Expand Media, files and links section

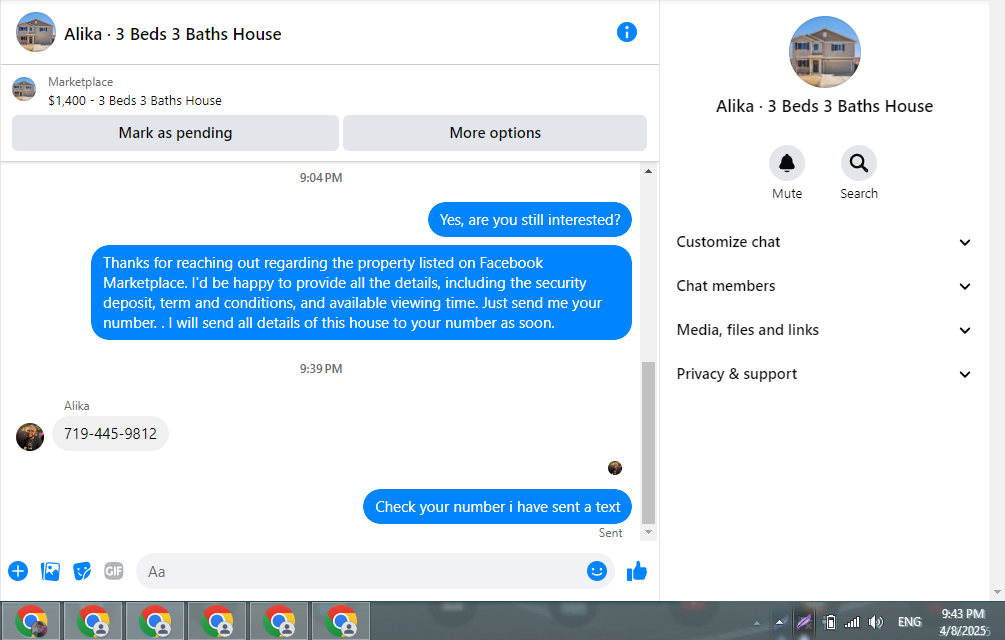pos(824,330)
